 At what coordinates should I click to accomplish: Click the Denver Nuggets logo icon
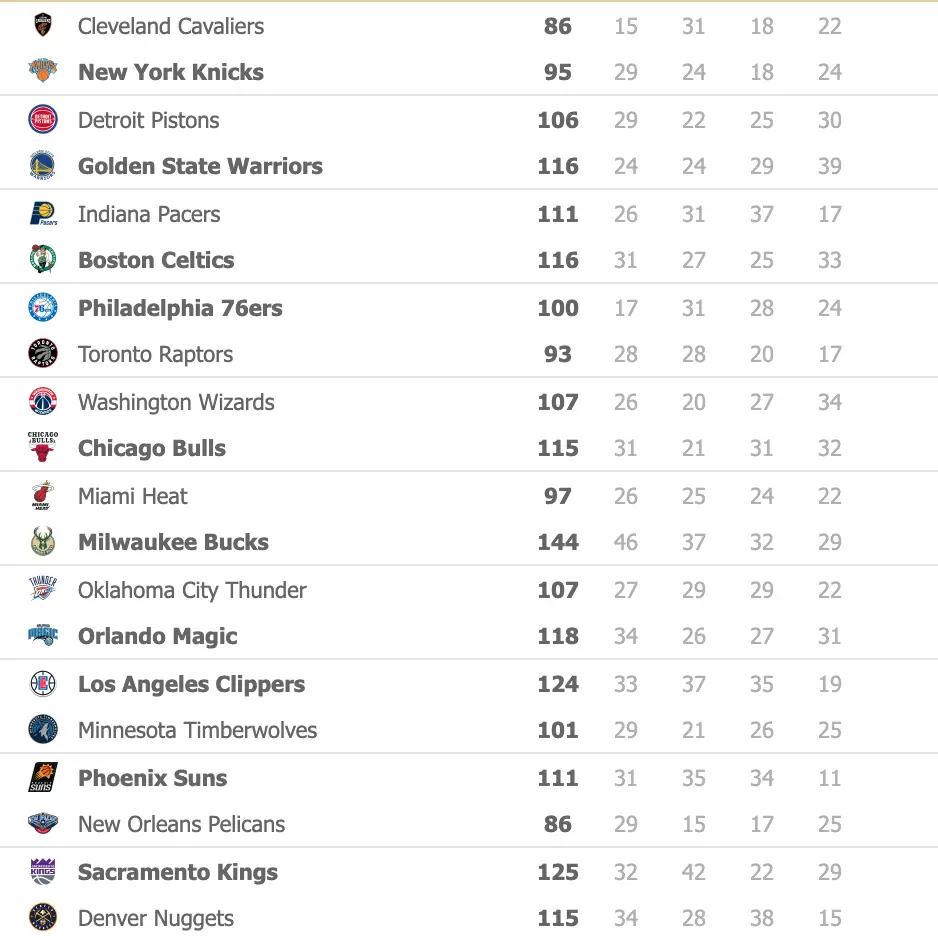tap(42, 918)
